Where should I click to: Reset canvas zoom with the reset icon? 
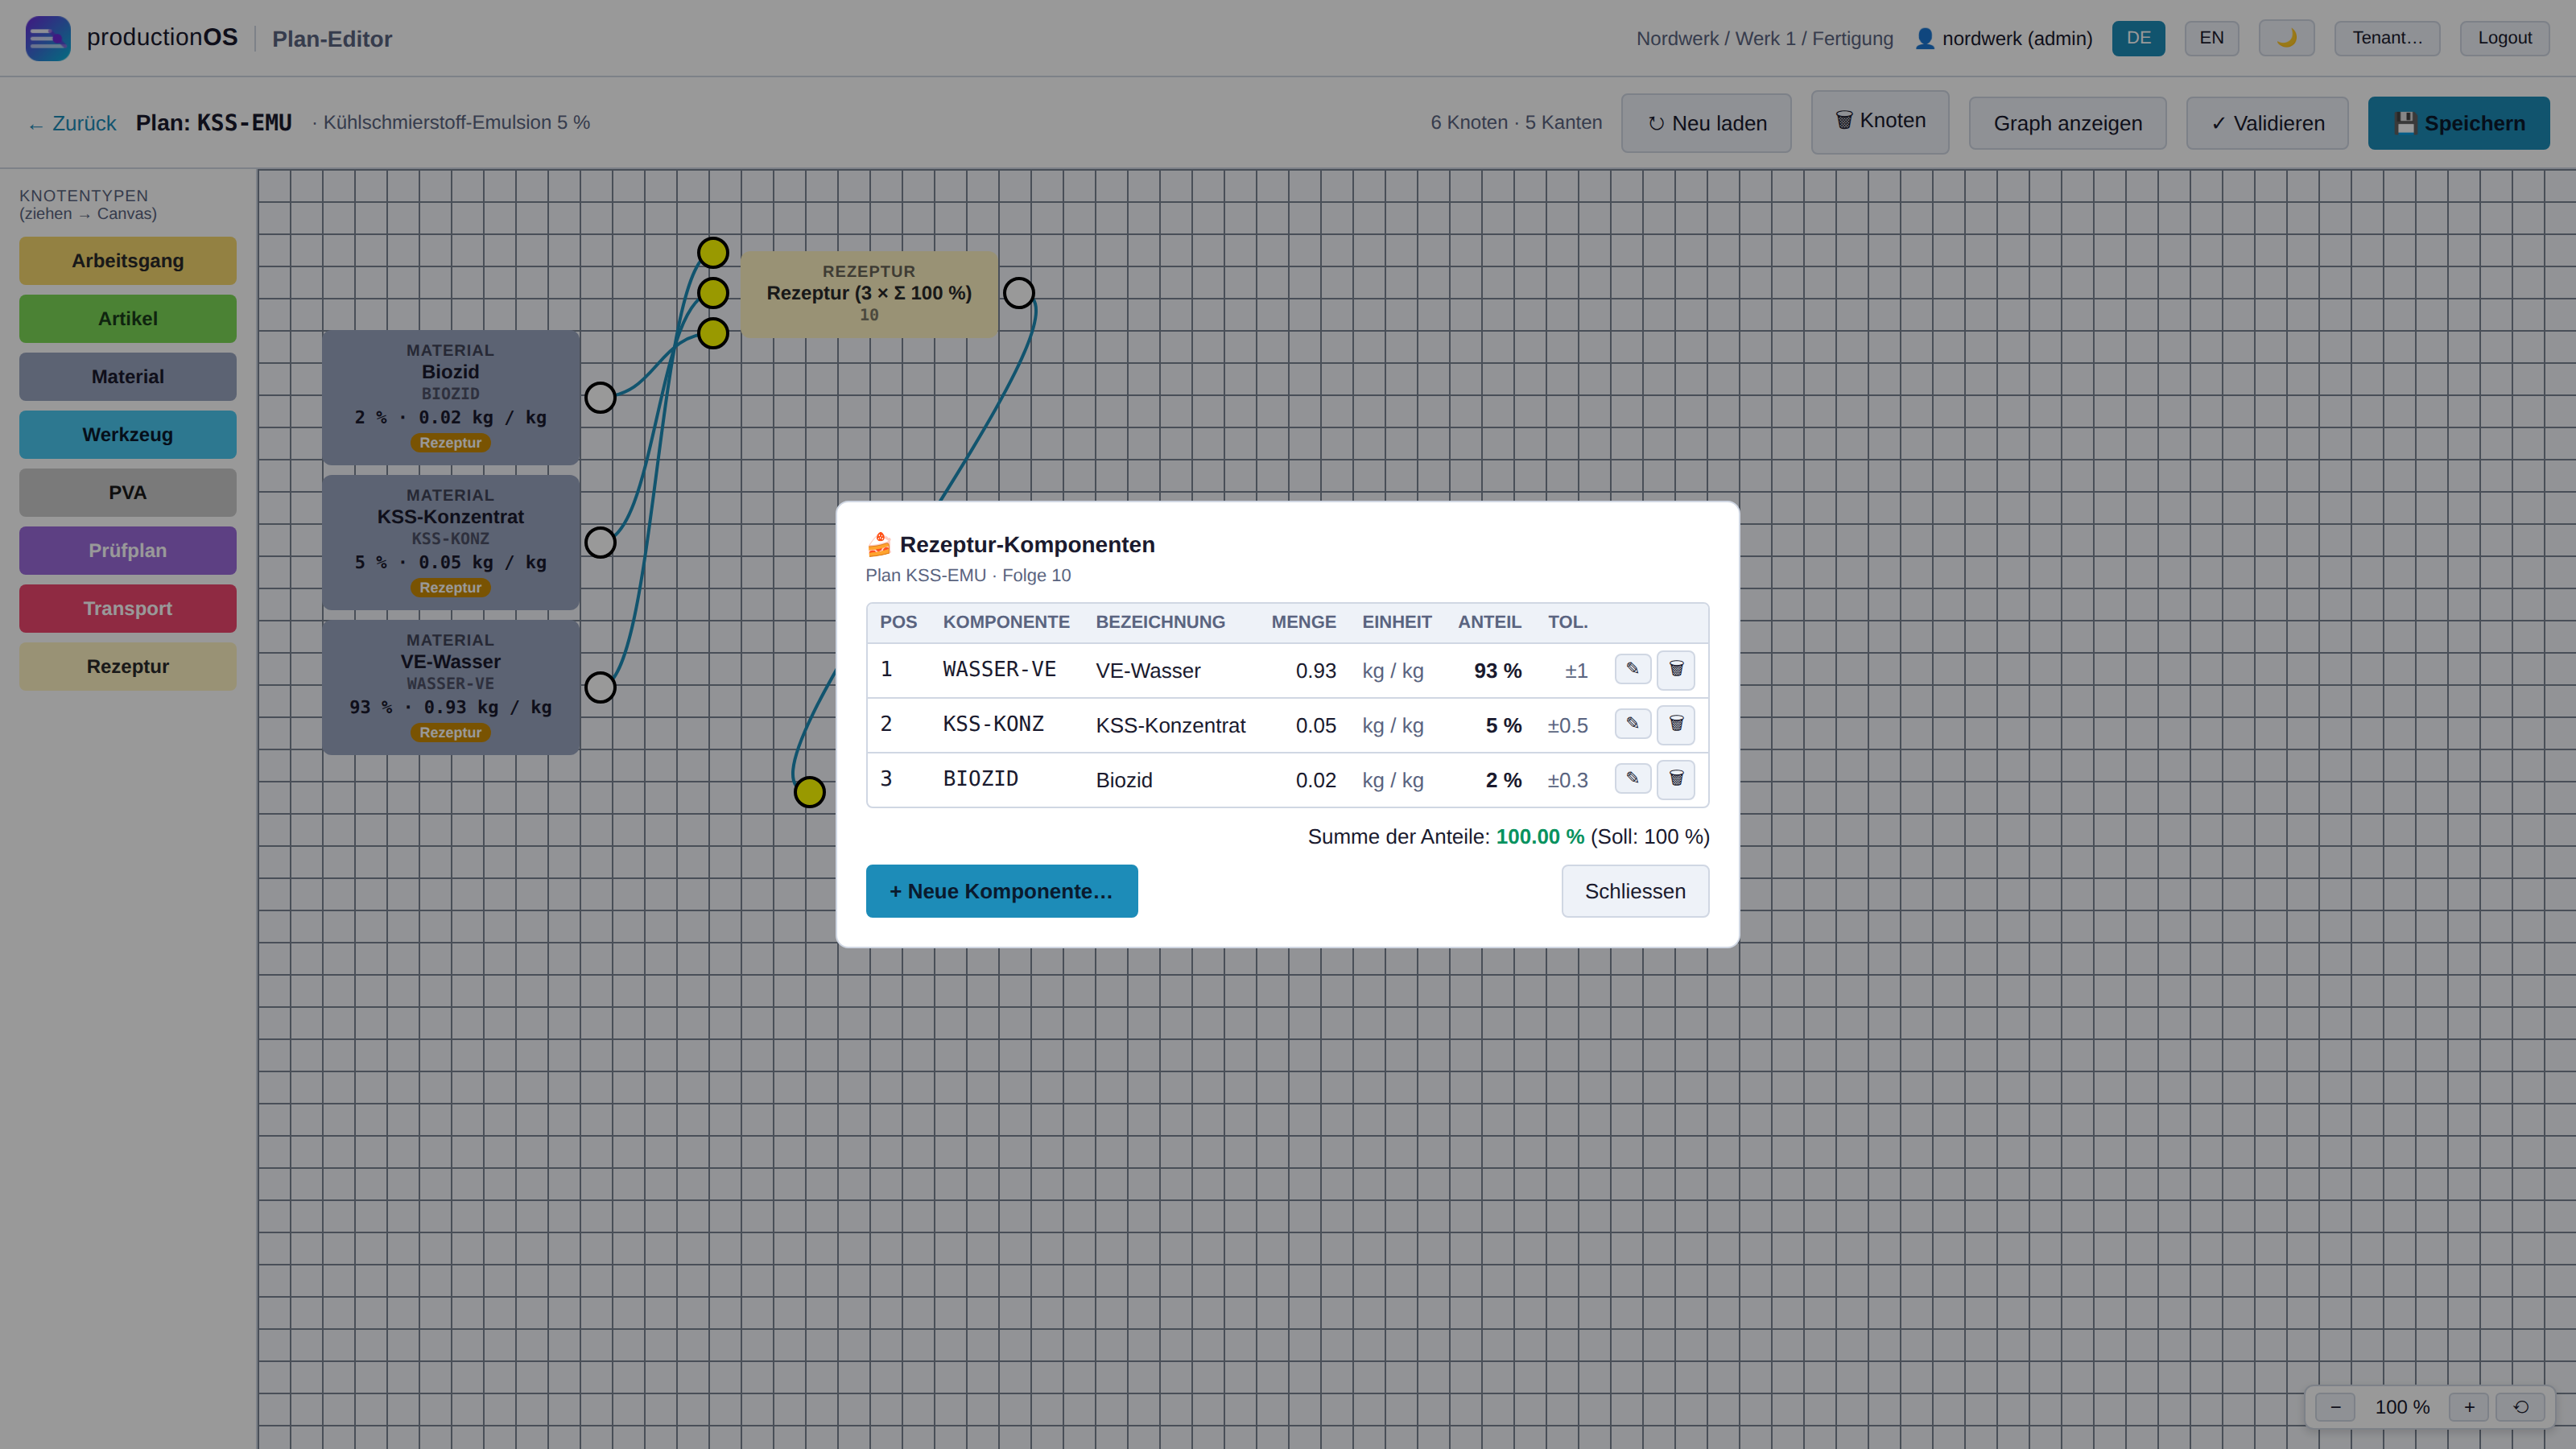coord(2521,1407)
